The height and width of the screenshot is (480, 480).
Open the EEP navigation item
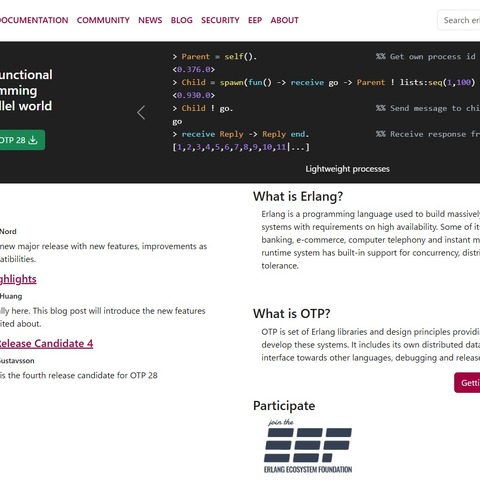(x=255, y=20)
